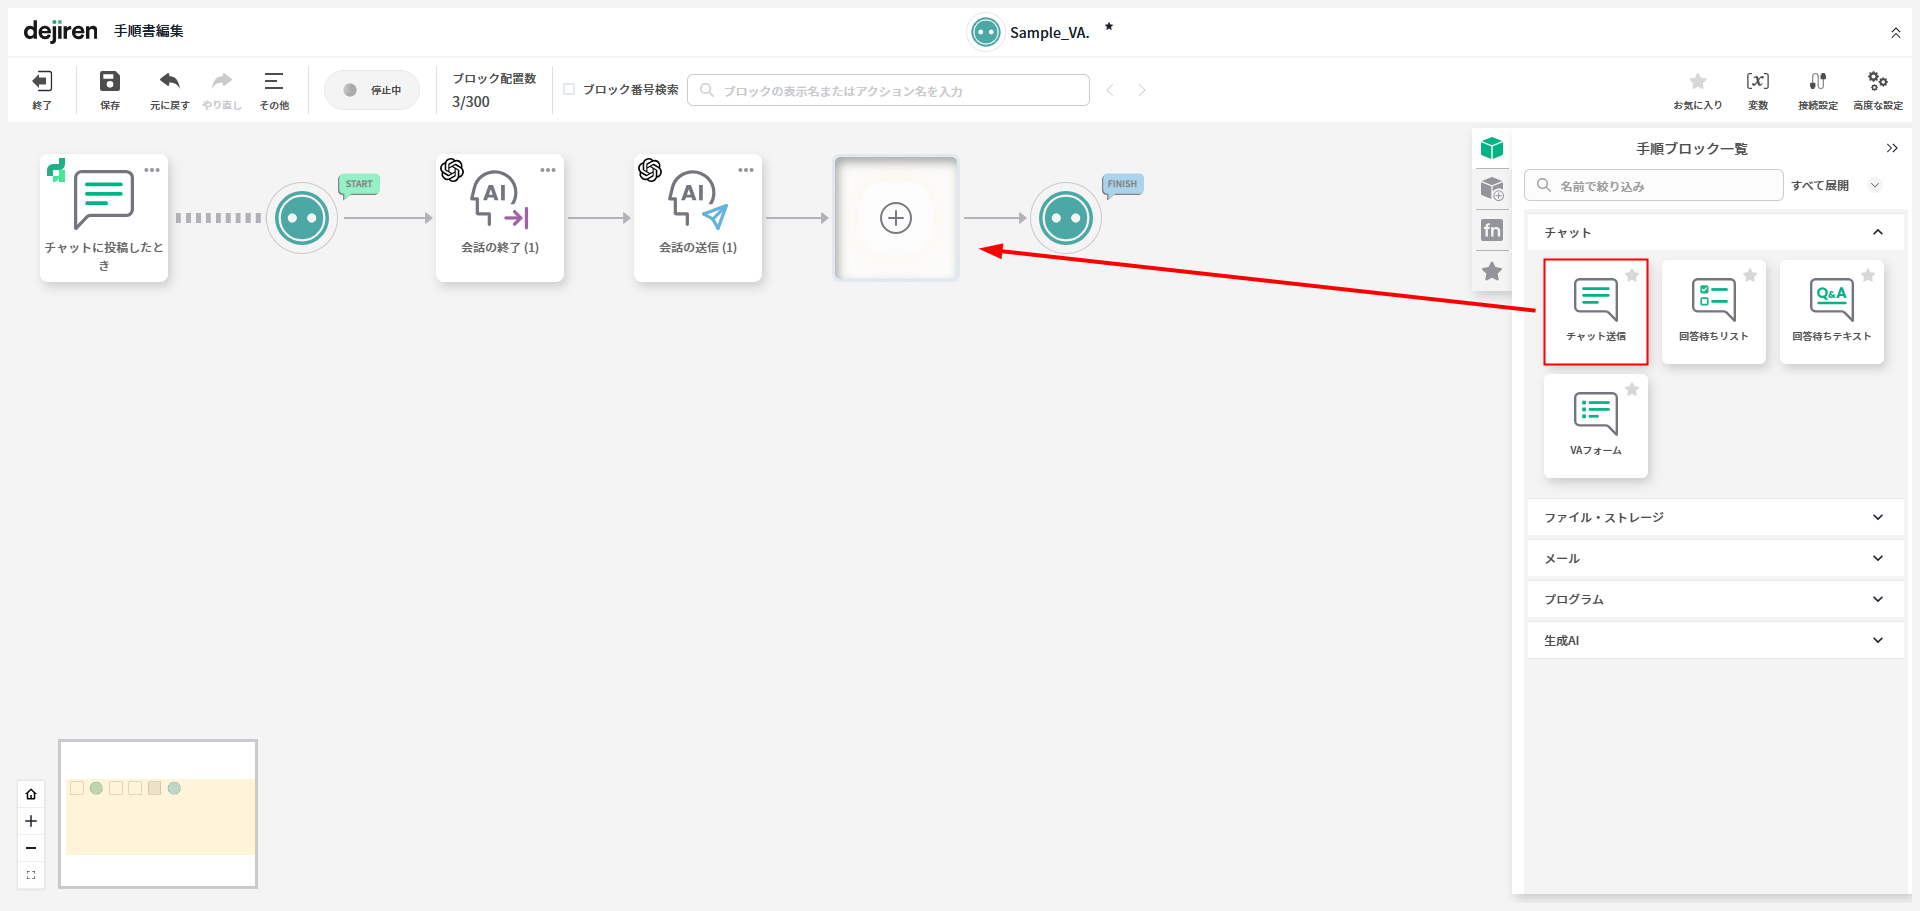1920x911 pixels.
Task: Open options menu on 会話の終了 block
Action: [548, 170]
